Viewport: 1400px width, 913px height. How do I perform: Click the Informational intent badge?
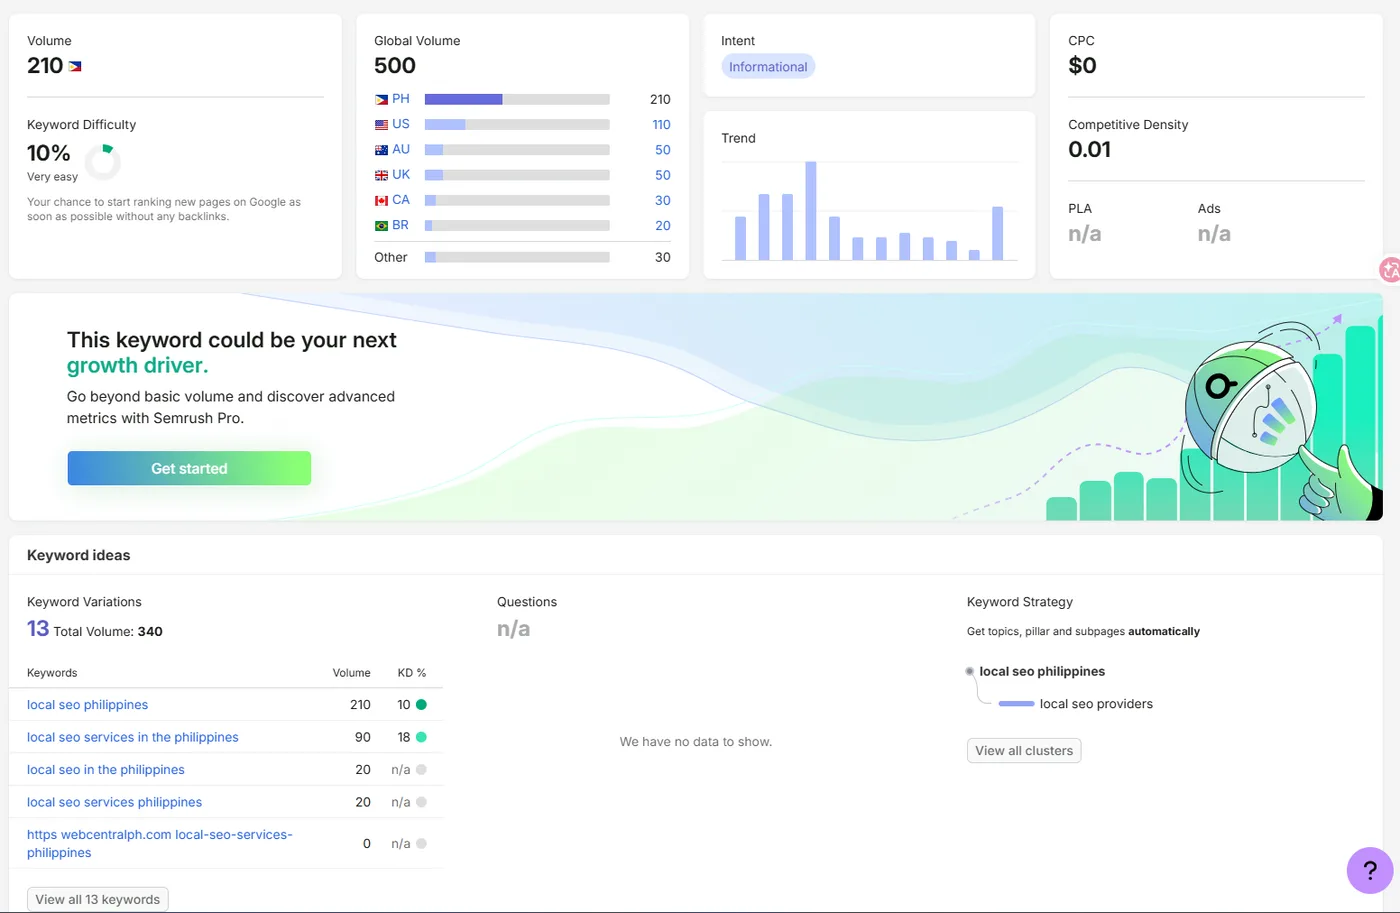pos(768,67)
